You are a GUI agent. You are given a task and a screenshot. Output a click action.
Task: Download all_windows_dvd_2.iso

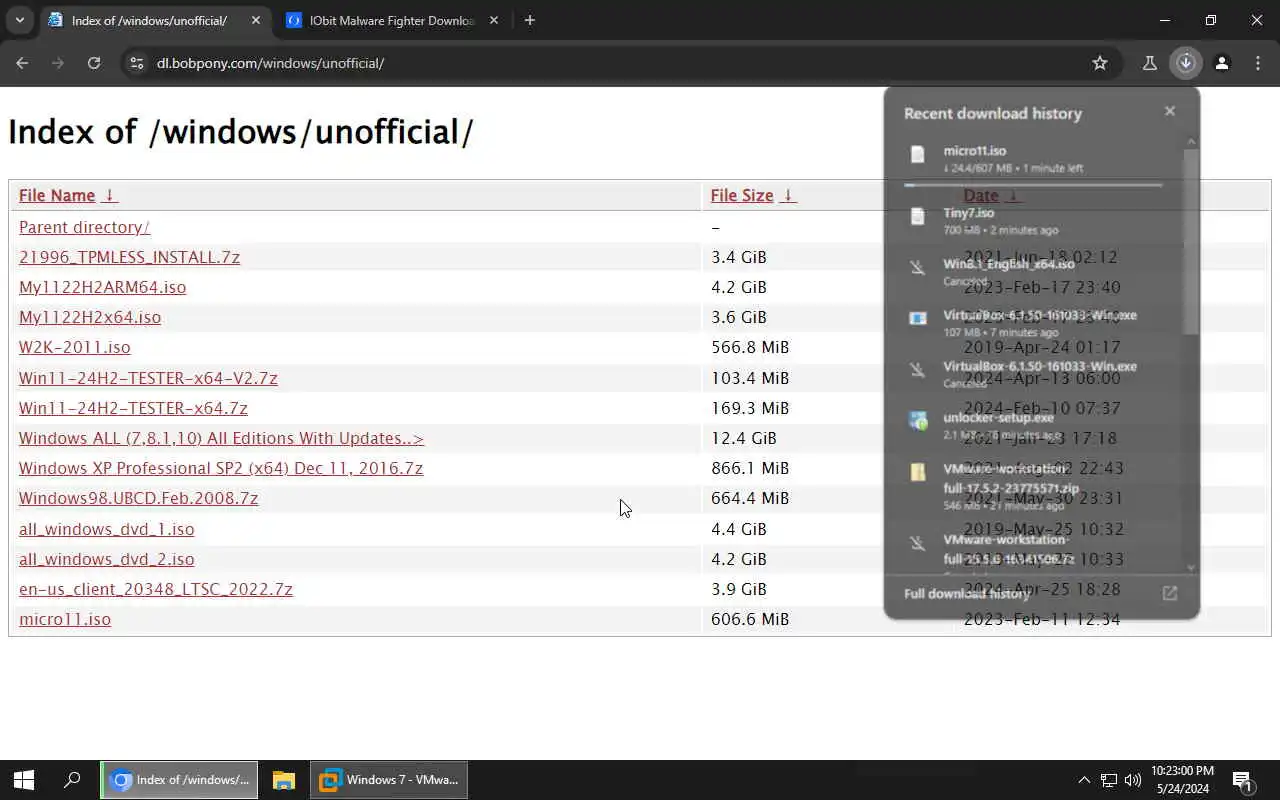pos(107,559)
